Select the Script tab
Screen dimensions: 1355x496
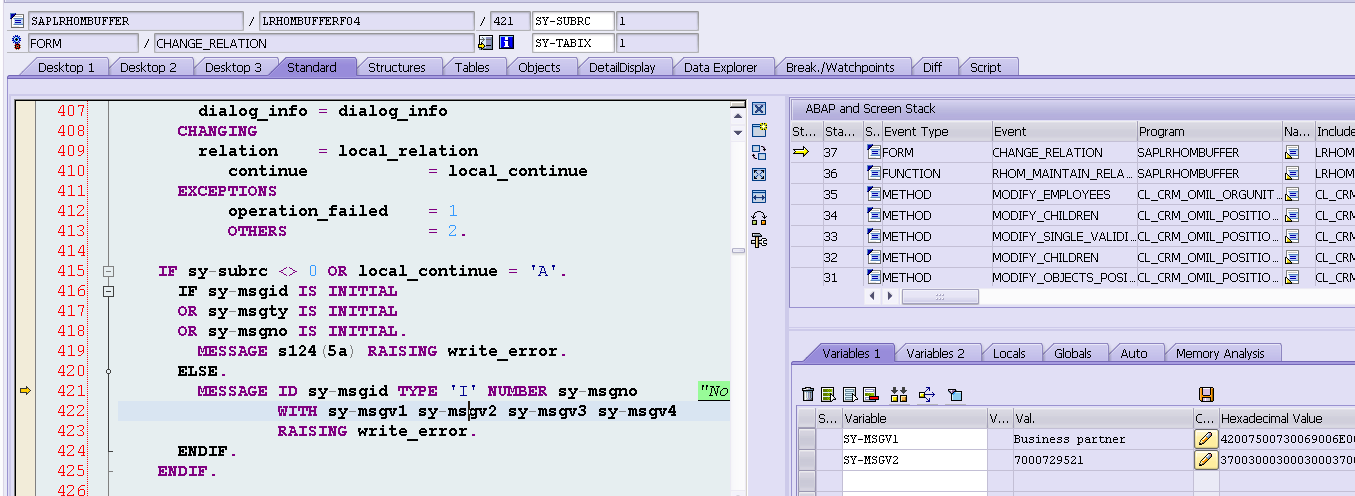coord(986,67)
